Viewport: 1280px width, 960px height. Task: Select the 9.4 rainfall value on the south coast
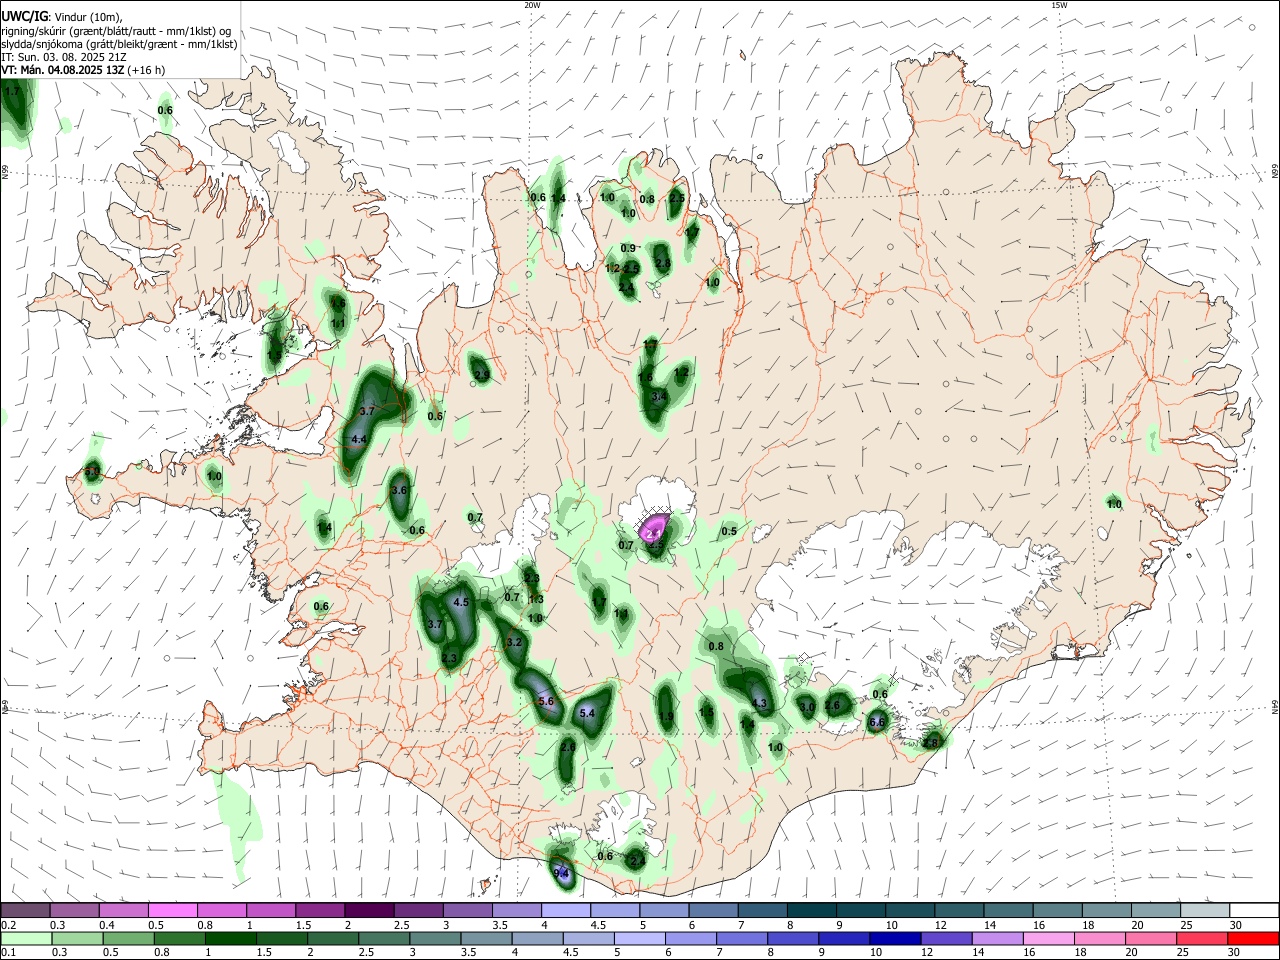561,874
